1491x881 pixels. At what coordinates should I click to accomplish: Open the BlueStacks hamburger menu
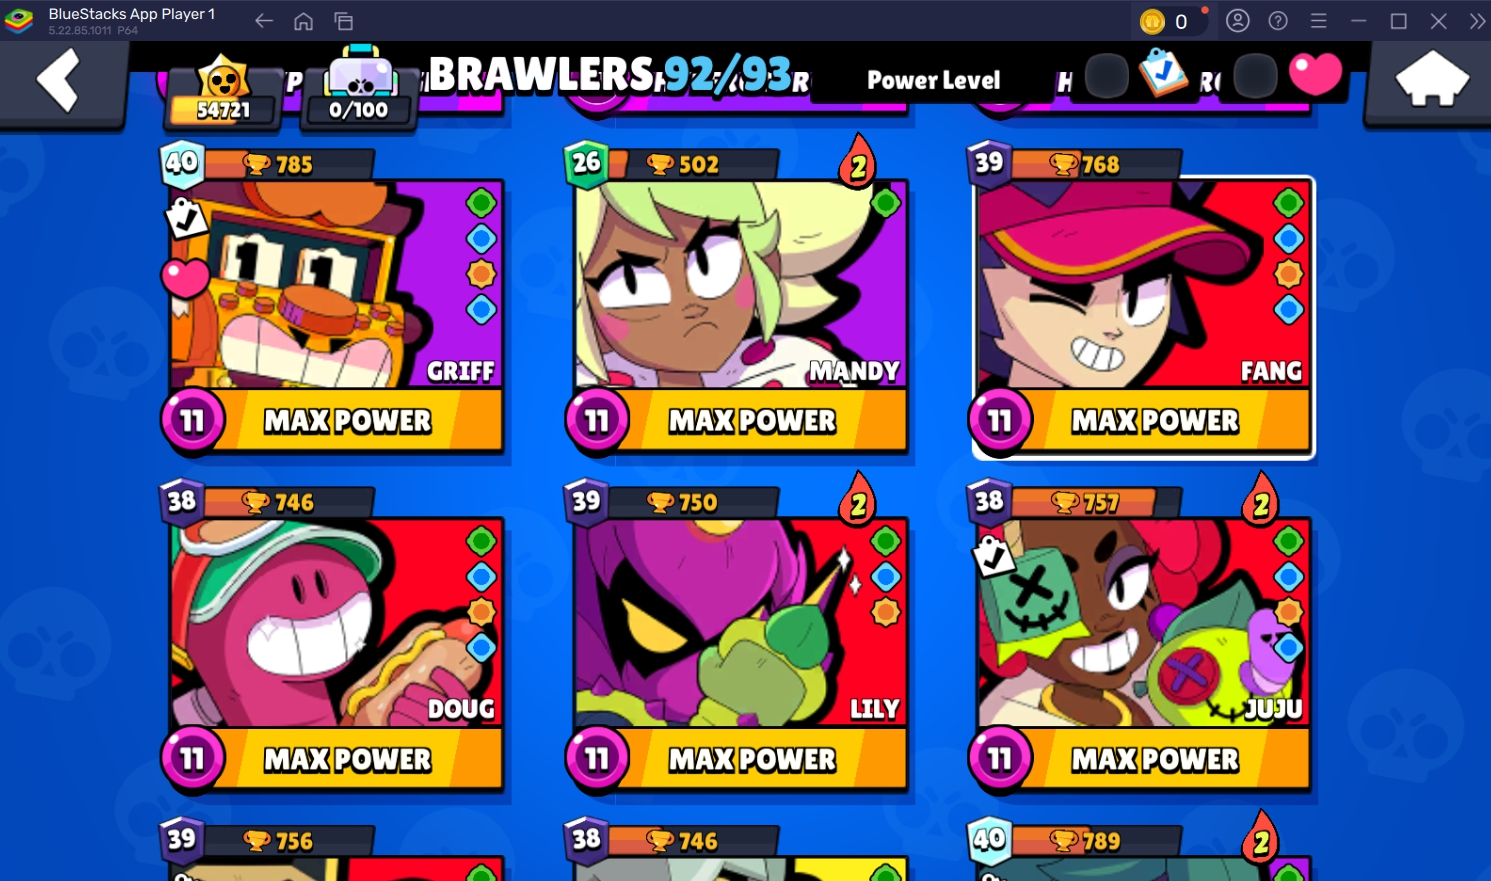tap(1318, 21)
